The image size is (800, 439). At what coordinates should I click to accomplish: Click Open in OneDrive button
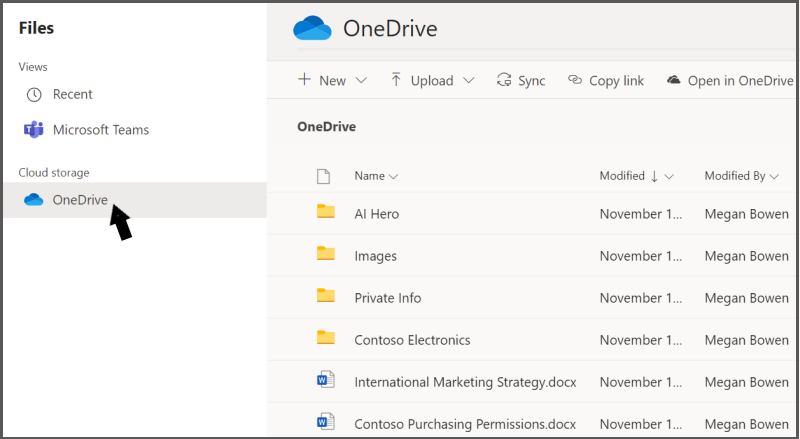(x=730, y=80)
